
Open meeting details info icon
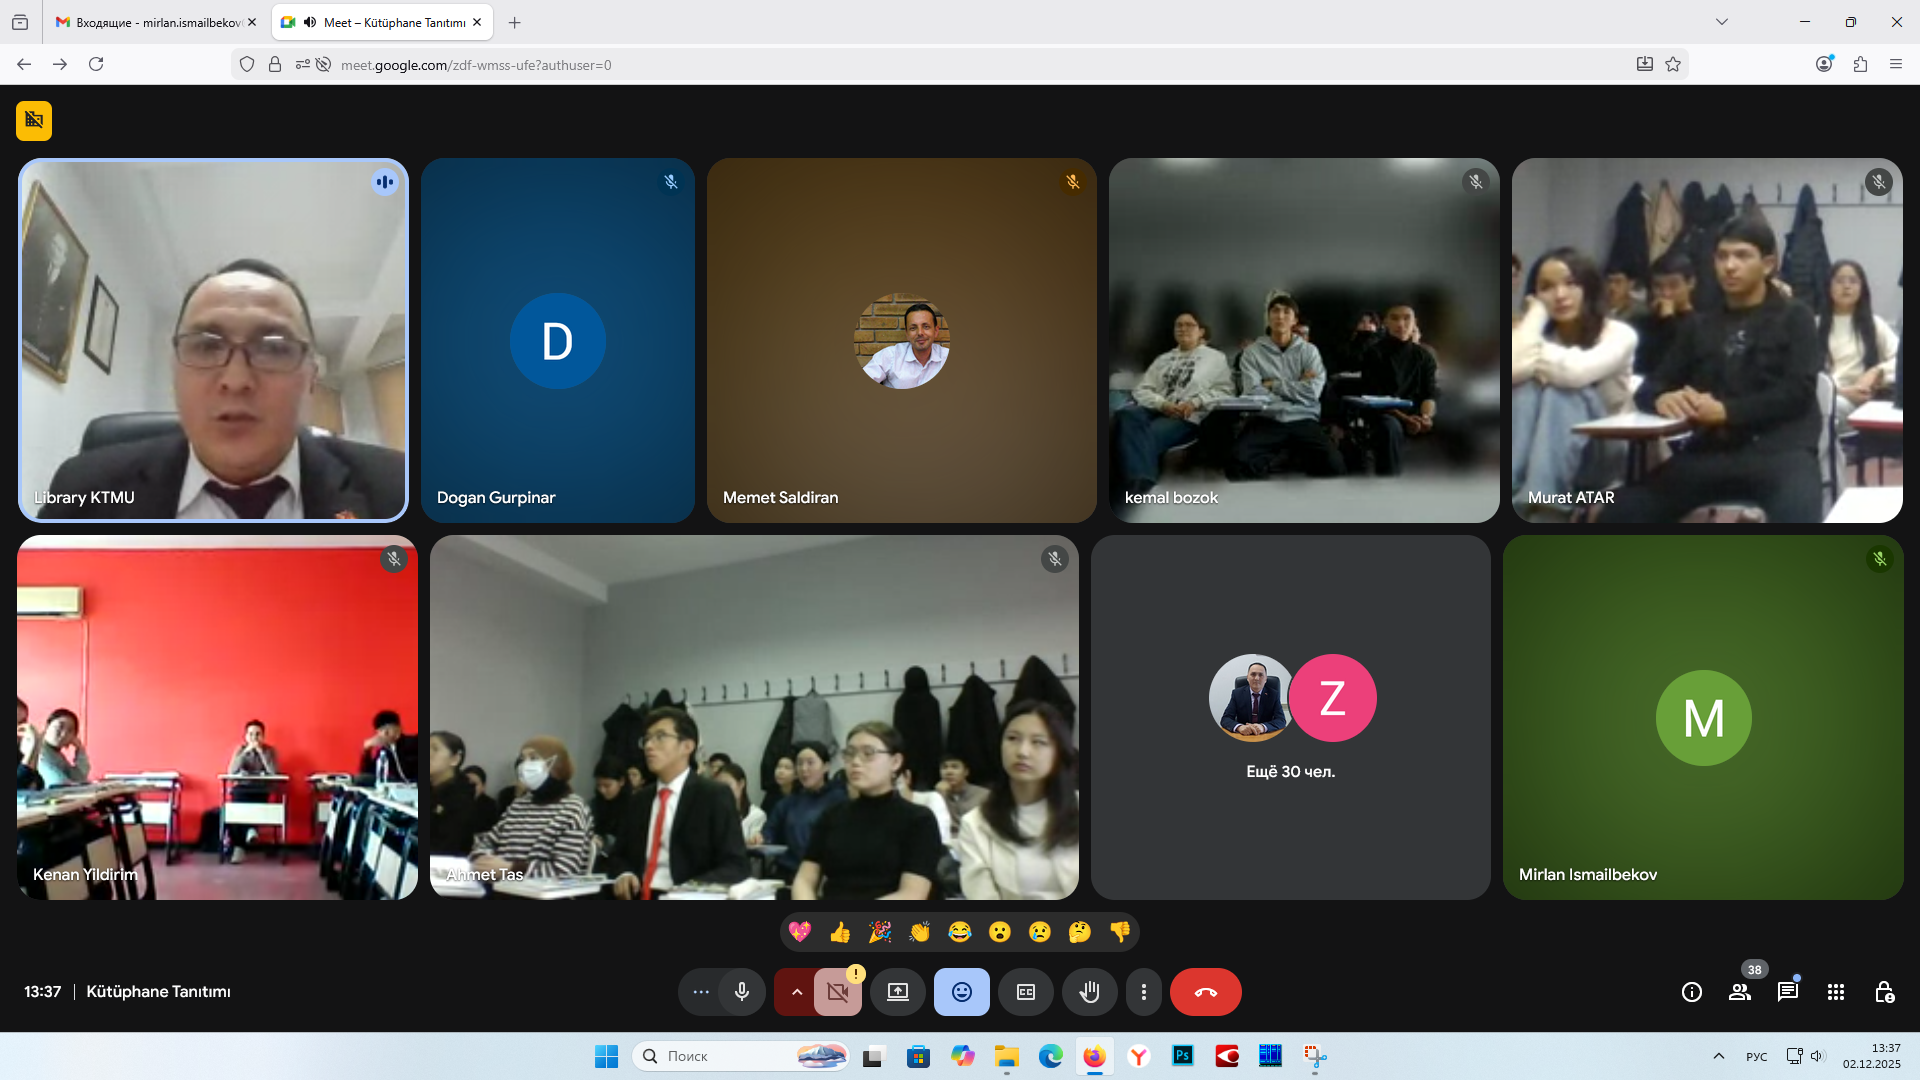pos(1692,992)
